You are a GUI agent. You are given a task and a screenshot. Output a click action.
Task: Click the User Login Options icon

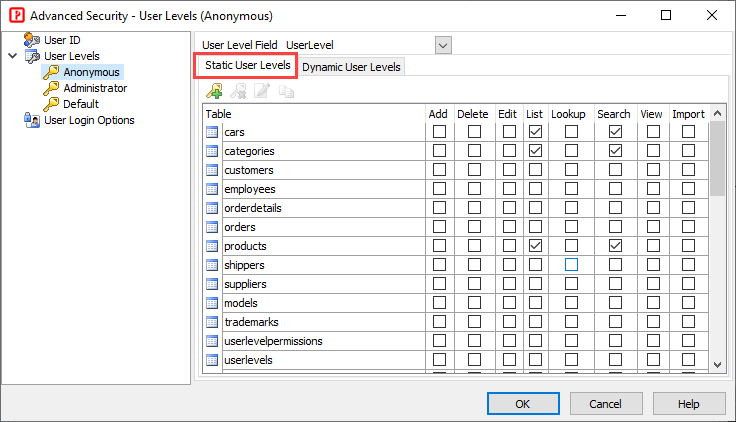tap(32, 120)
